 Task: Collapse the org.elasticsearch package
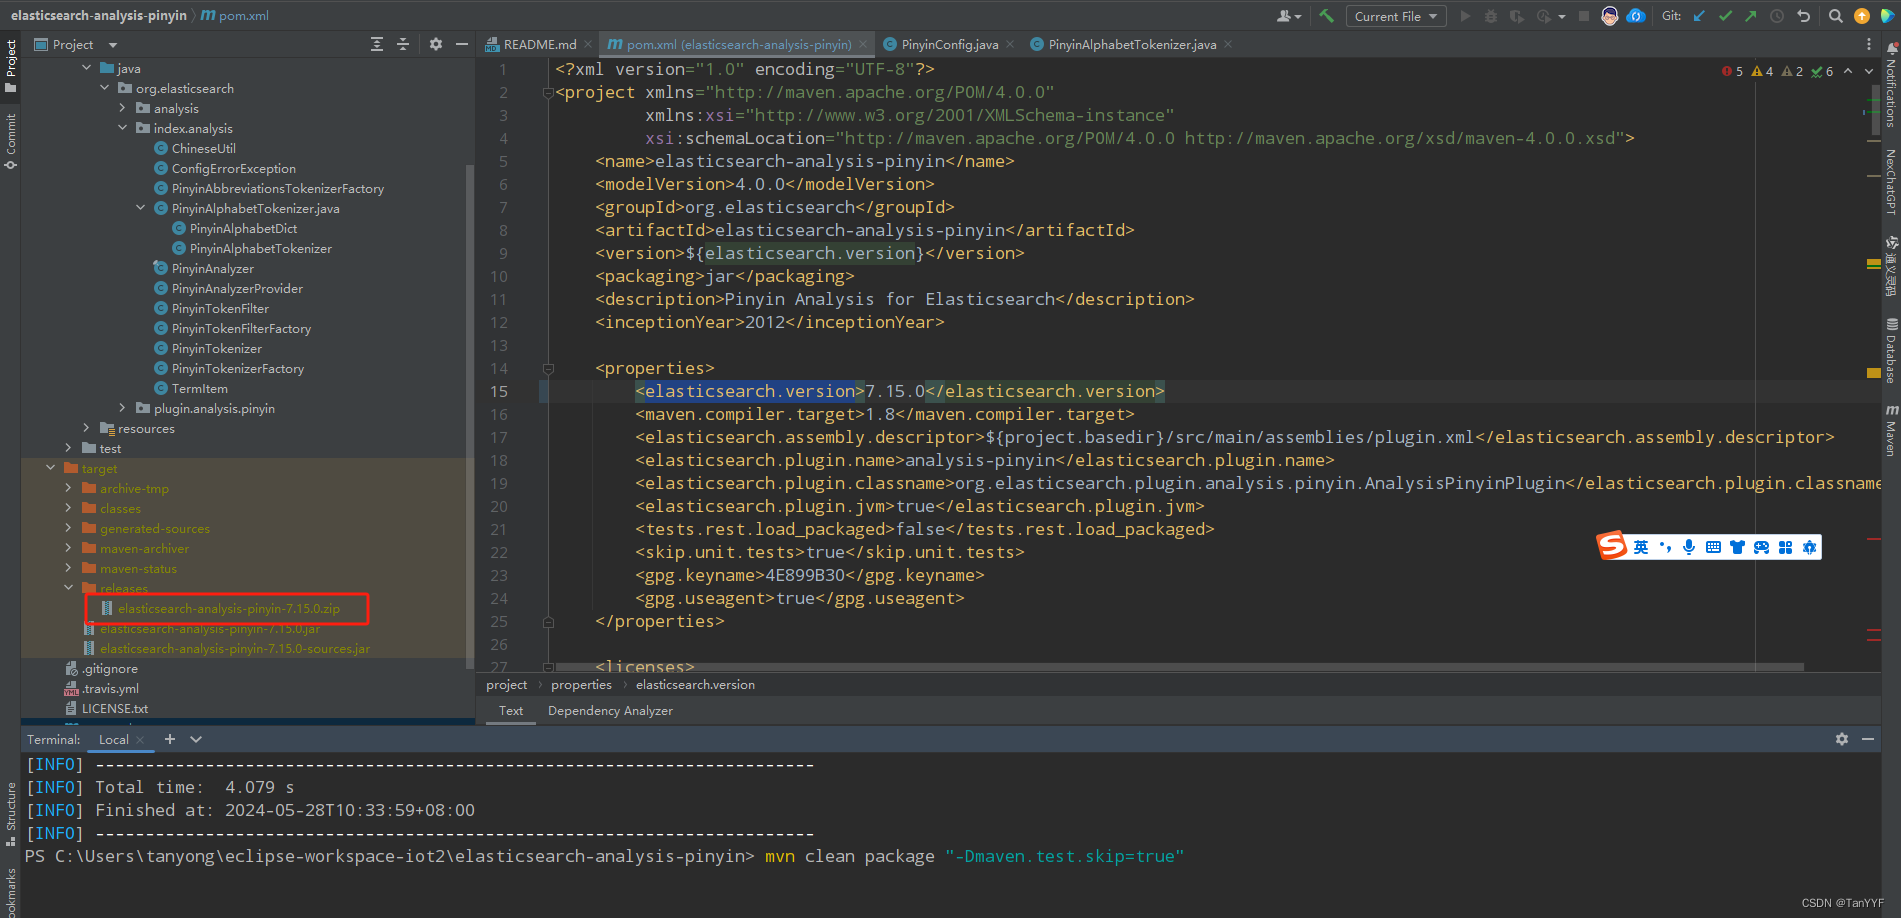105,88
